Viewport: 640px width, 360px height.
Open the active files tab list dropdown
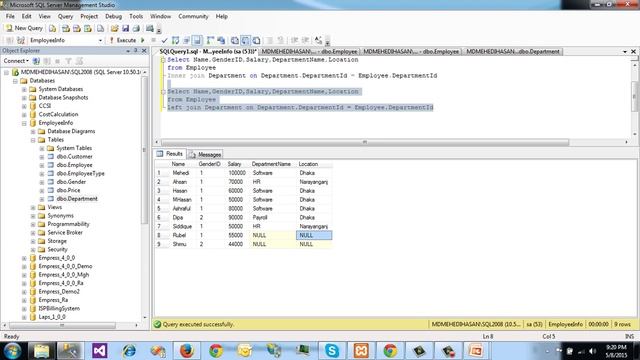tap(625, 52)
